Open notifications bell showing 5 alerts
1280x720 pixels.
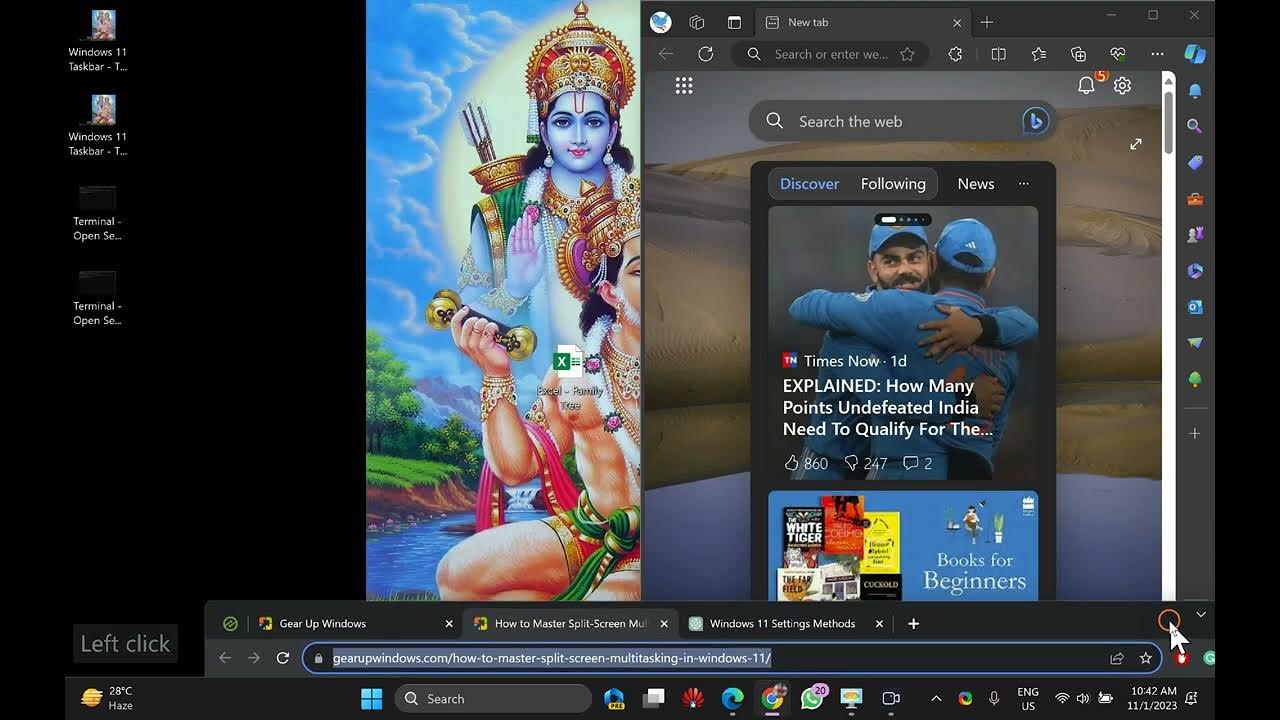(x=1087, y=86)
